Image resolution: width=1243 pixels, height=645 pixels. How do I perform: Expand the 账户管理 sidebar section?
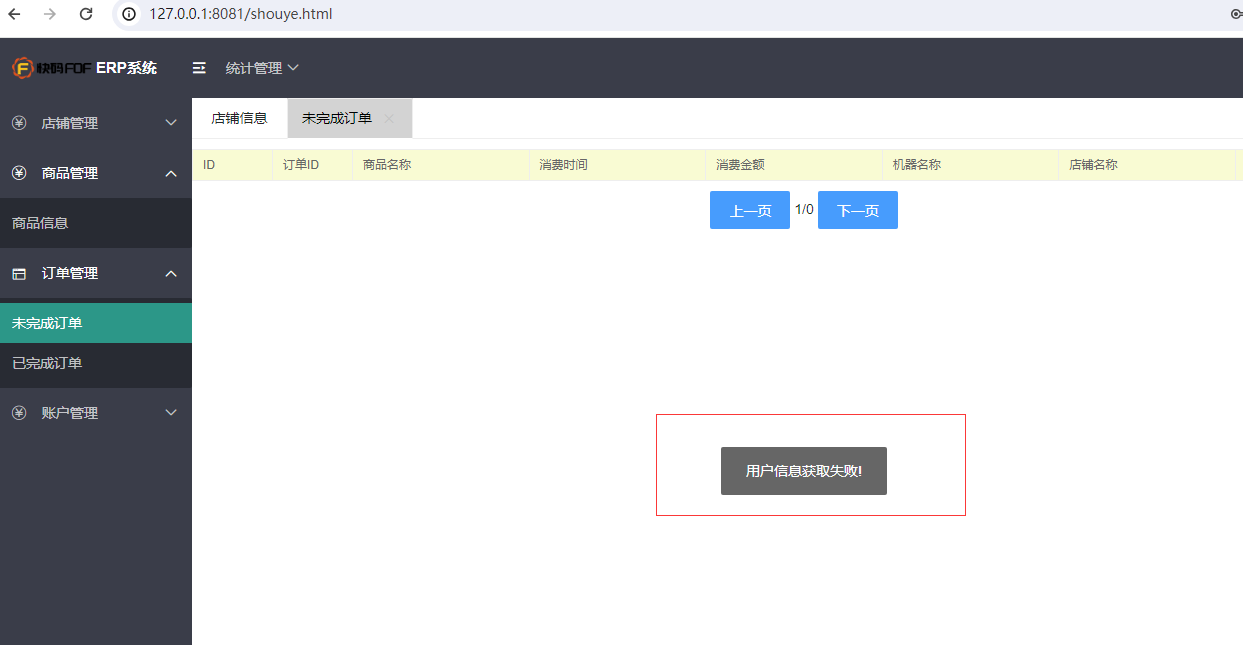click(96, 413)
